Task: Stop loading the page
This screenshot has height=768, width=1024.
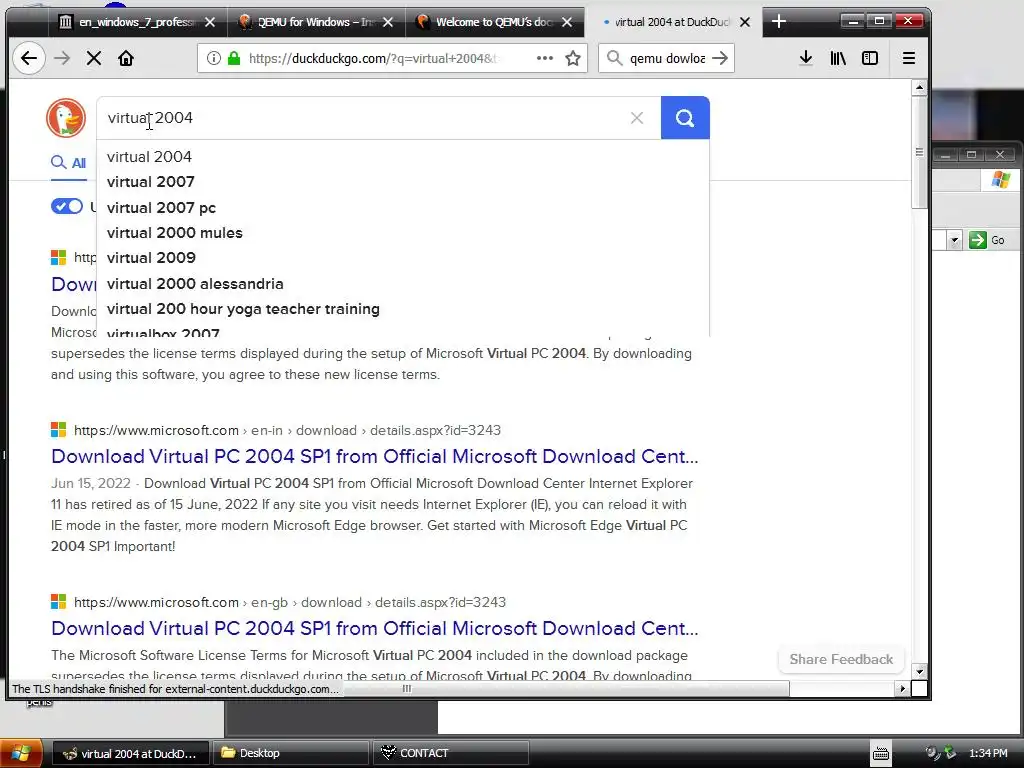Action: [94, 58]
